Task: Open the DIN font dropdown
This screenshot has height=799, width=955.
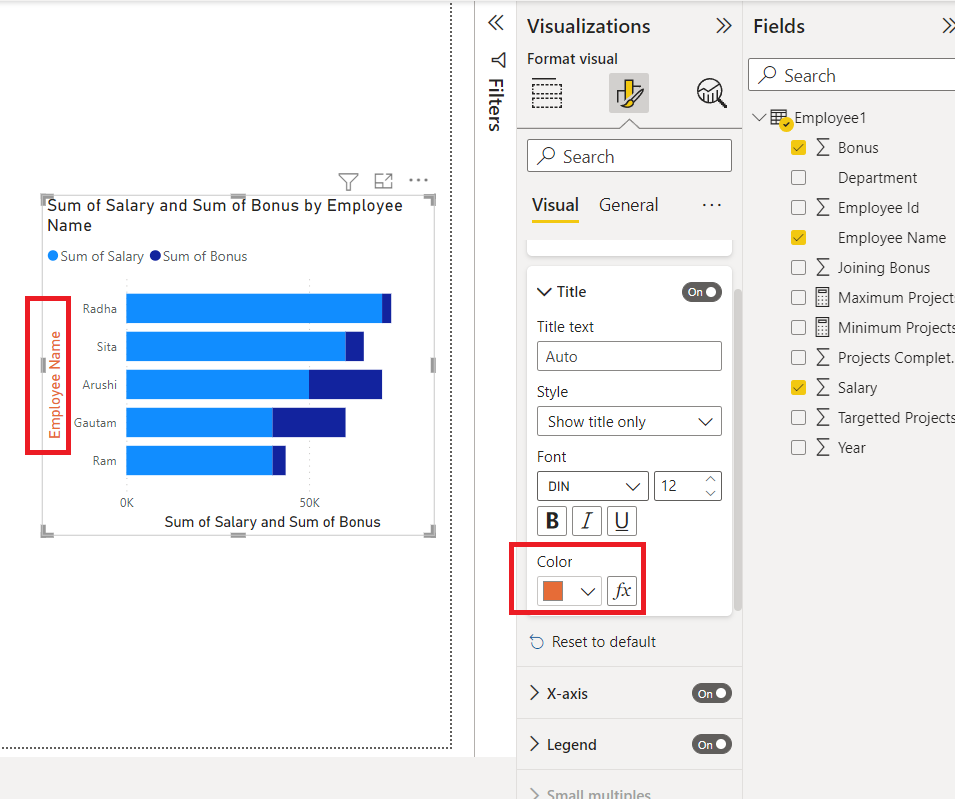Action: (x=592, y=485)
